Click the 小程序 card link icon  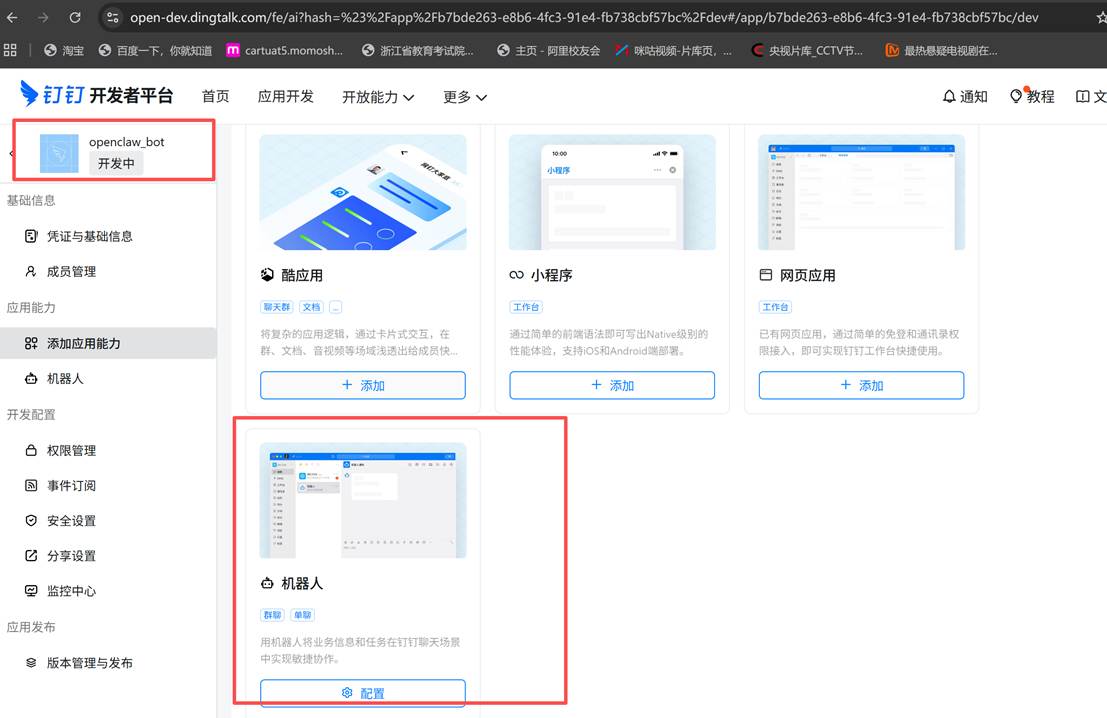[x=517, y=275]
